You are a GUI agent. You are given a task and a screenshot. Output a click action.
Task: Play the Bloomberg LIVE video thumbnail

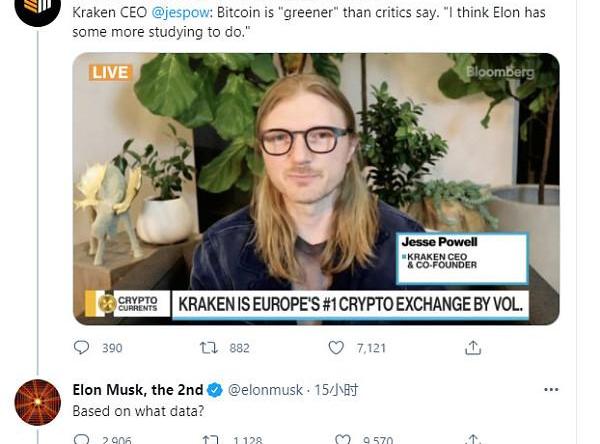click(316, 189)
